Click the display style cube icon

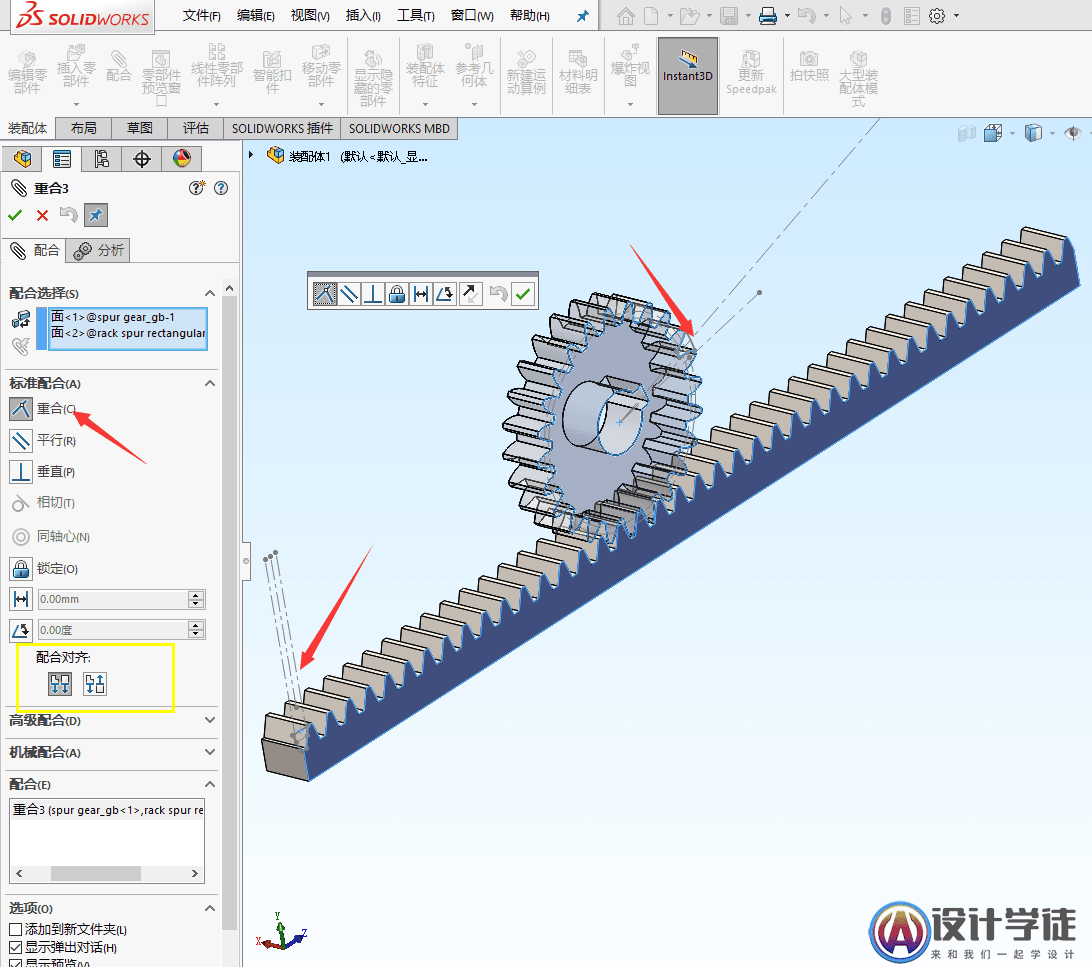pyautogui.click(x=1034, y=132)
